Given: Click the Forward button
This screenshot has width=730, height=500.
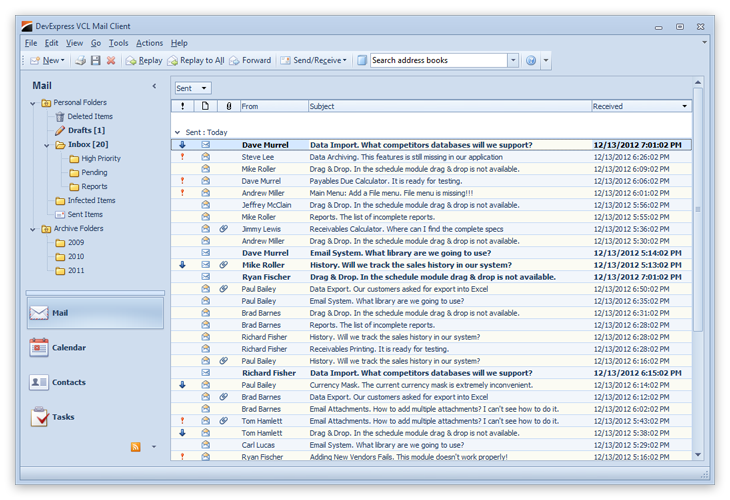Looking at the screenshot, I should [x=249, y=61].
